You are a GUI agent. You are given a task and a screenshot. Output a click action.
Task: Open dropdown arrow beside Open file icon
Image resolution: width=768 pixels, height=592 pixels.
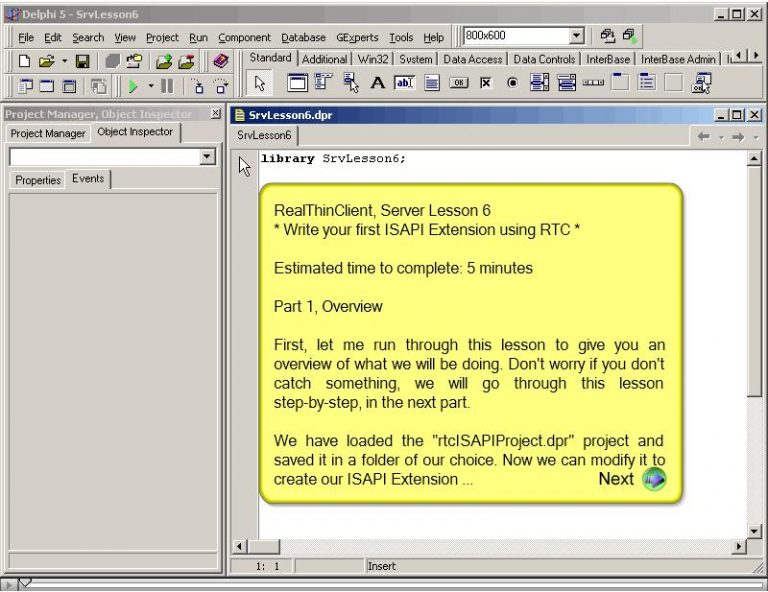click(64, 61)
